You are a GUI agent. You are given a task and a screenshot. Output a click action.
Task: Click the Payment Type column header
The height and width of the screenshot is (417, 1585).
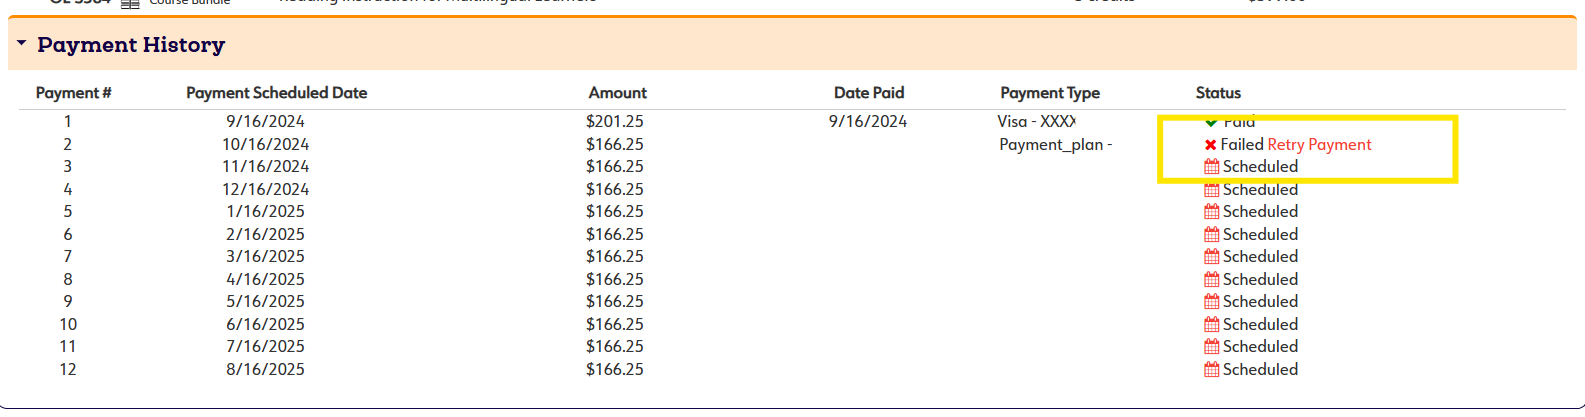1049,93
